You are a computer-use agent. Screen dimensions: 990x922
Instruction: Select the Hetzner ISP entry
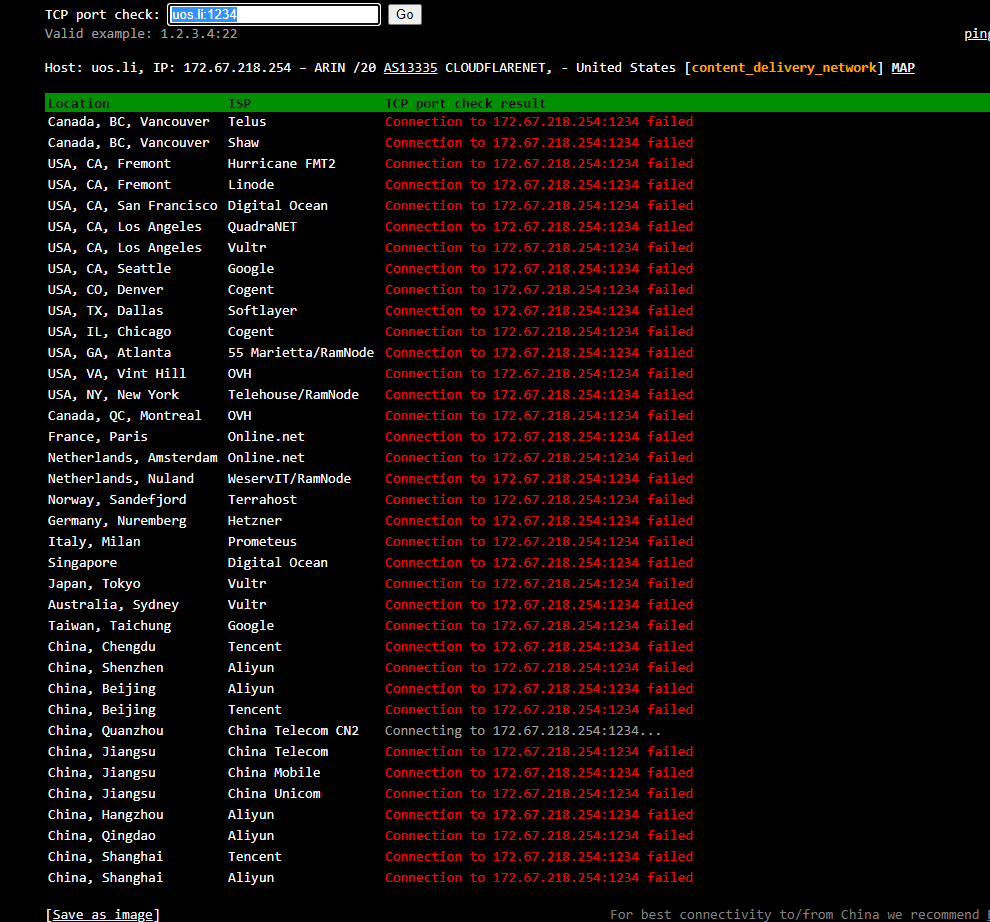click(x=254, y=521)
